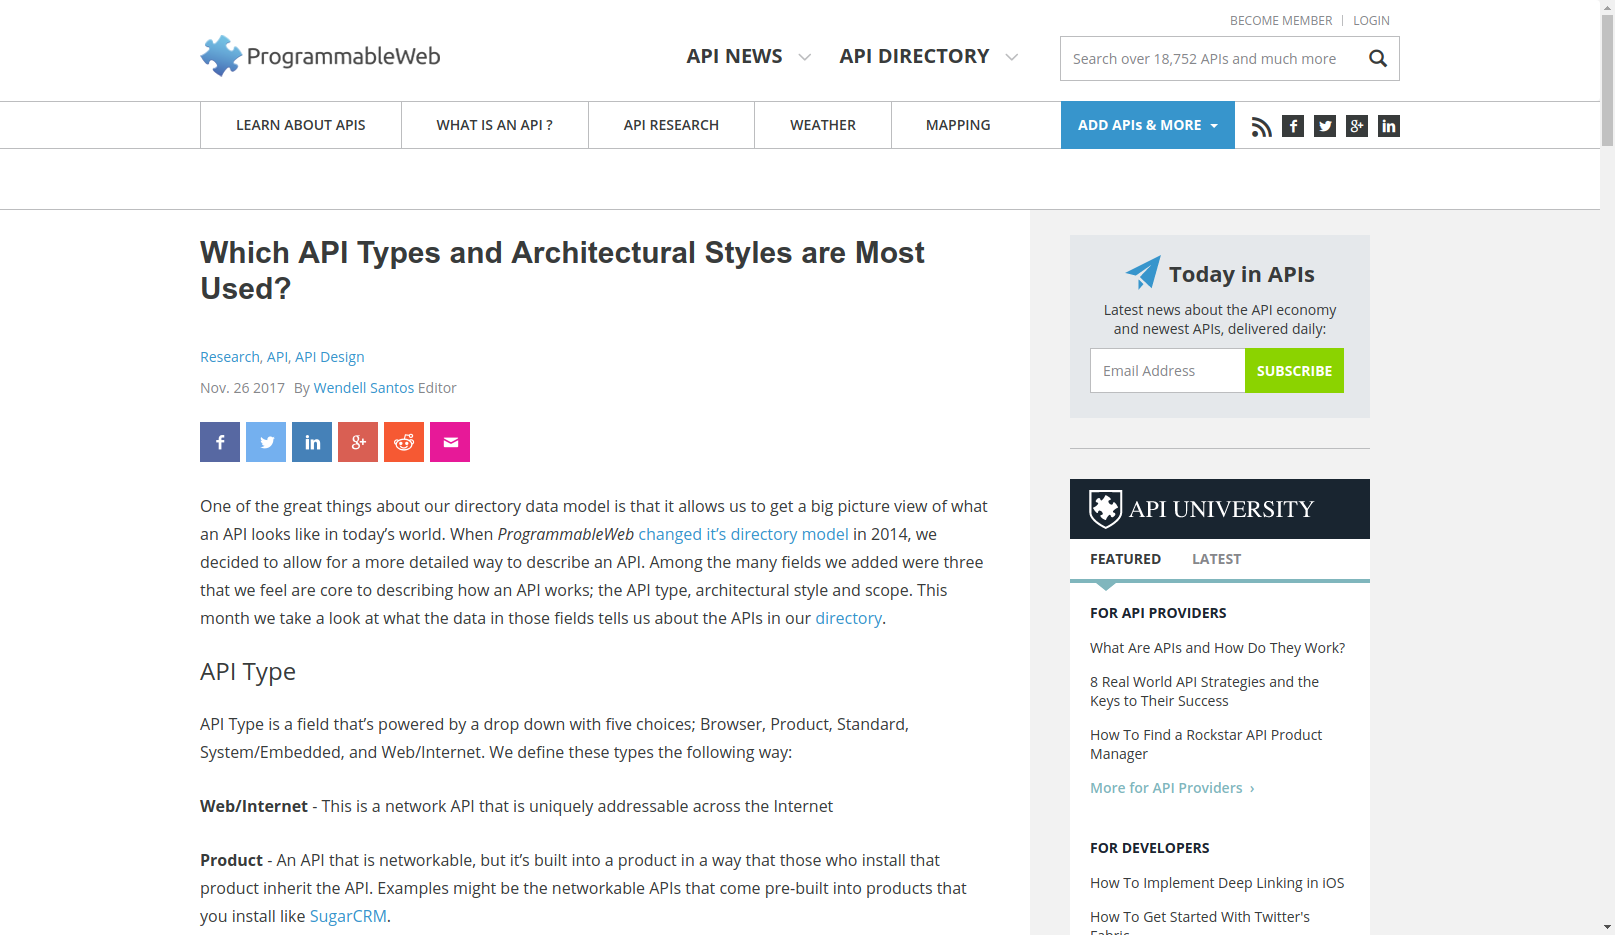Viewport: 1615px width, 935px height.
Task: Click the article title heading
Action: (562, 270)
